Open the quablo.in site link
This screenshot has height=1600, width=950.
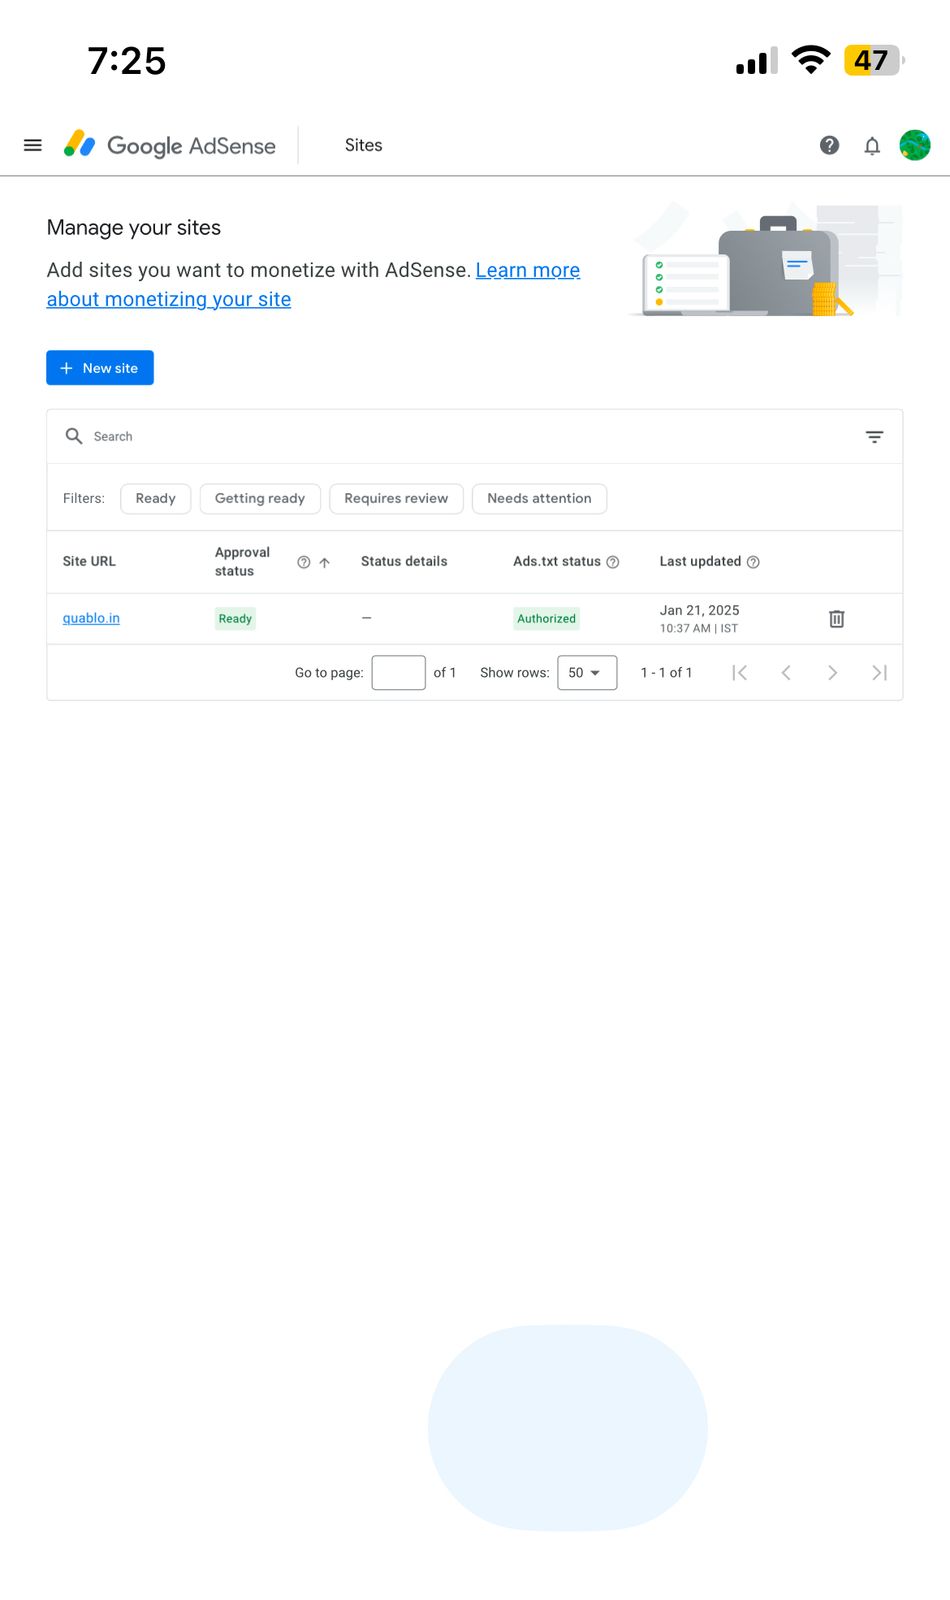tap(91, 618)
